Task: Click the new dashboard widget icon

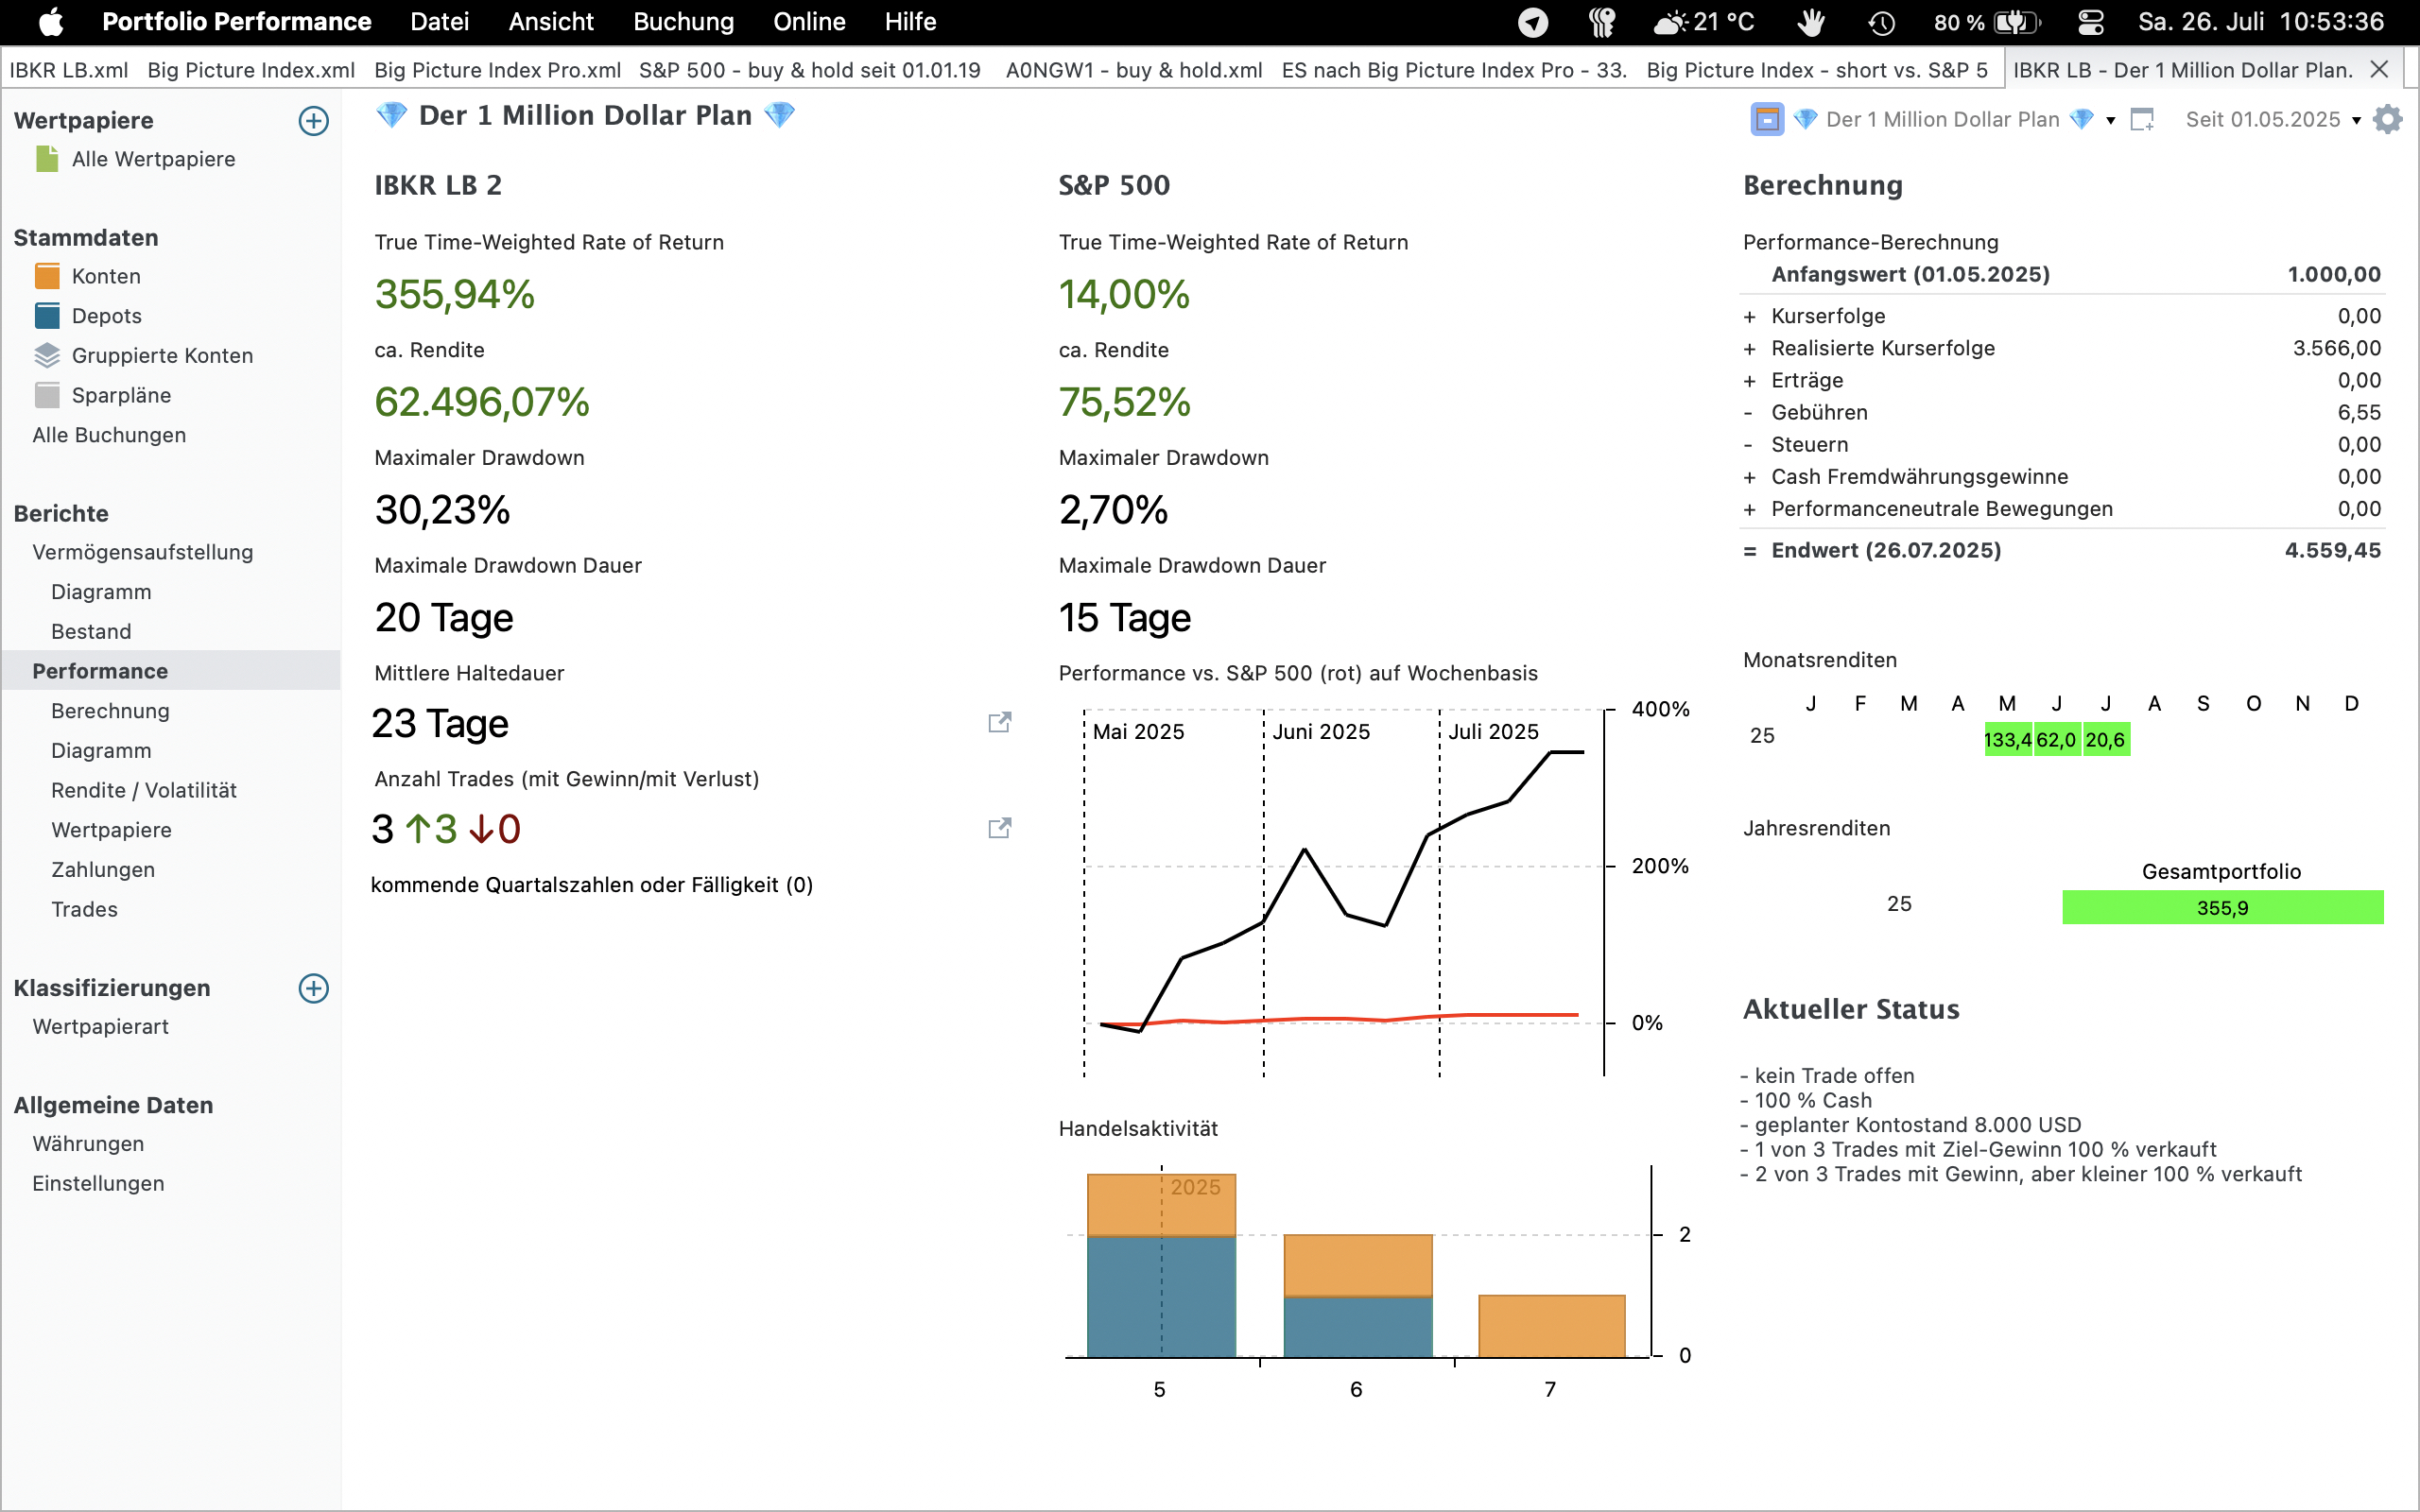Action: (2142, 120)
